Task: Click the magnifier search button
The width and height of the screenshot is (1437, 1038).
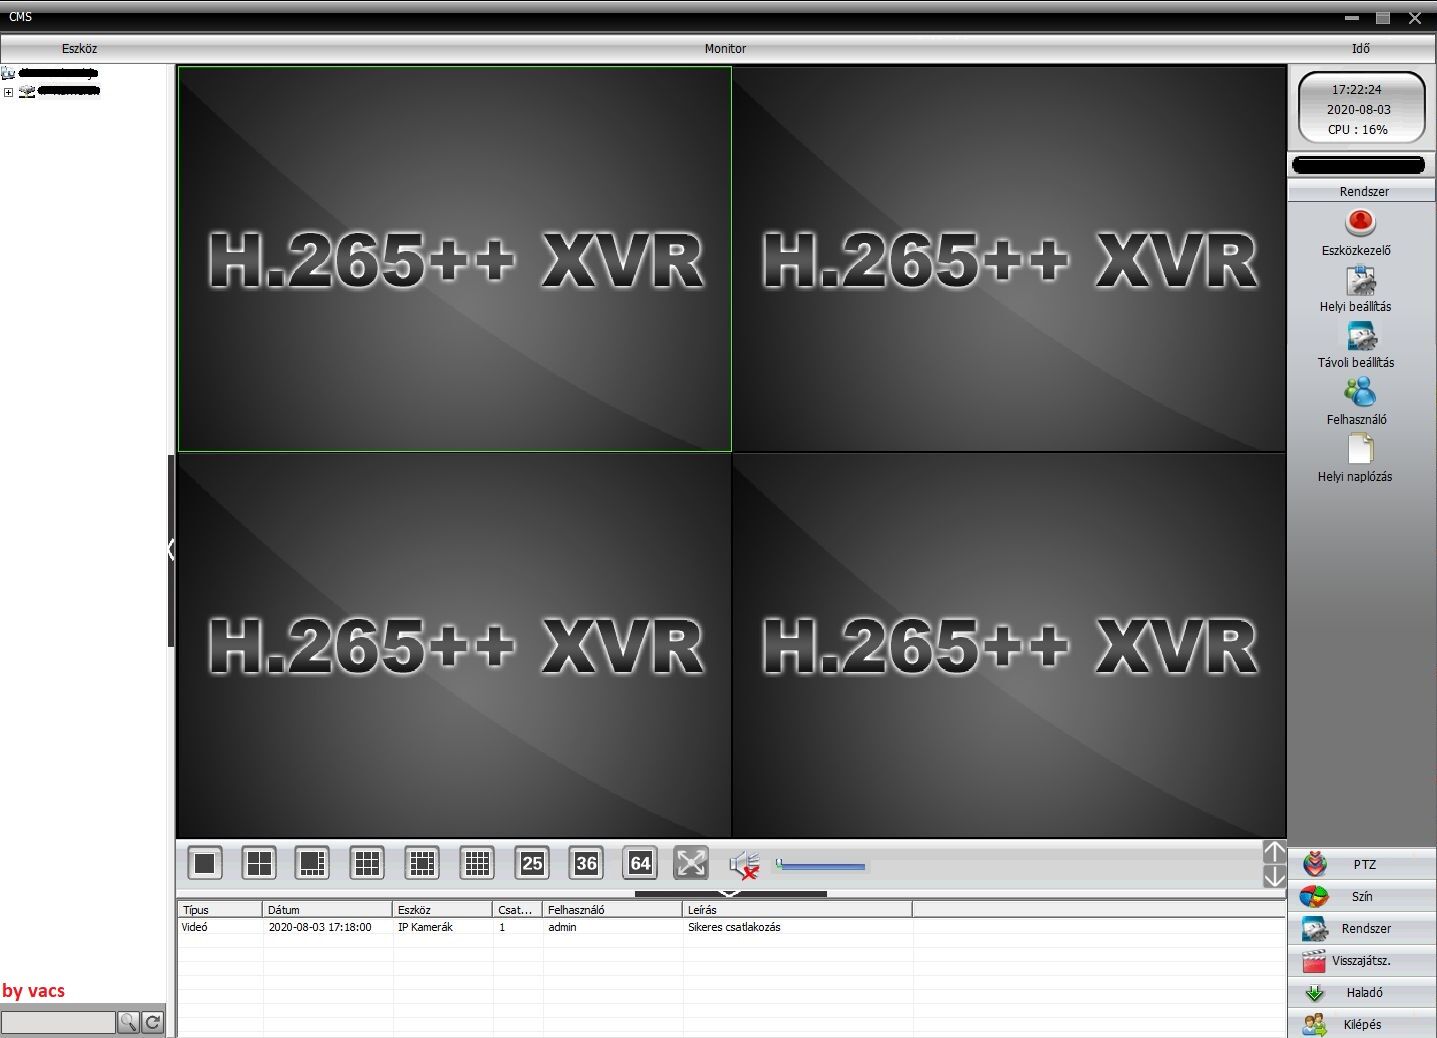Action: point(128,1022)
